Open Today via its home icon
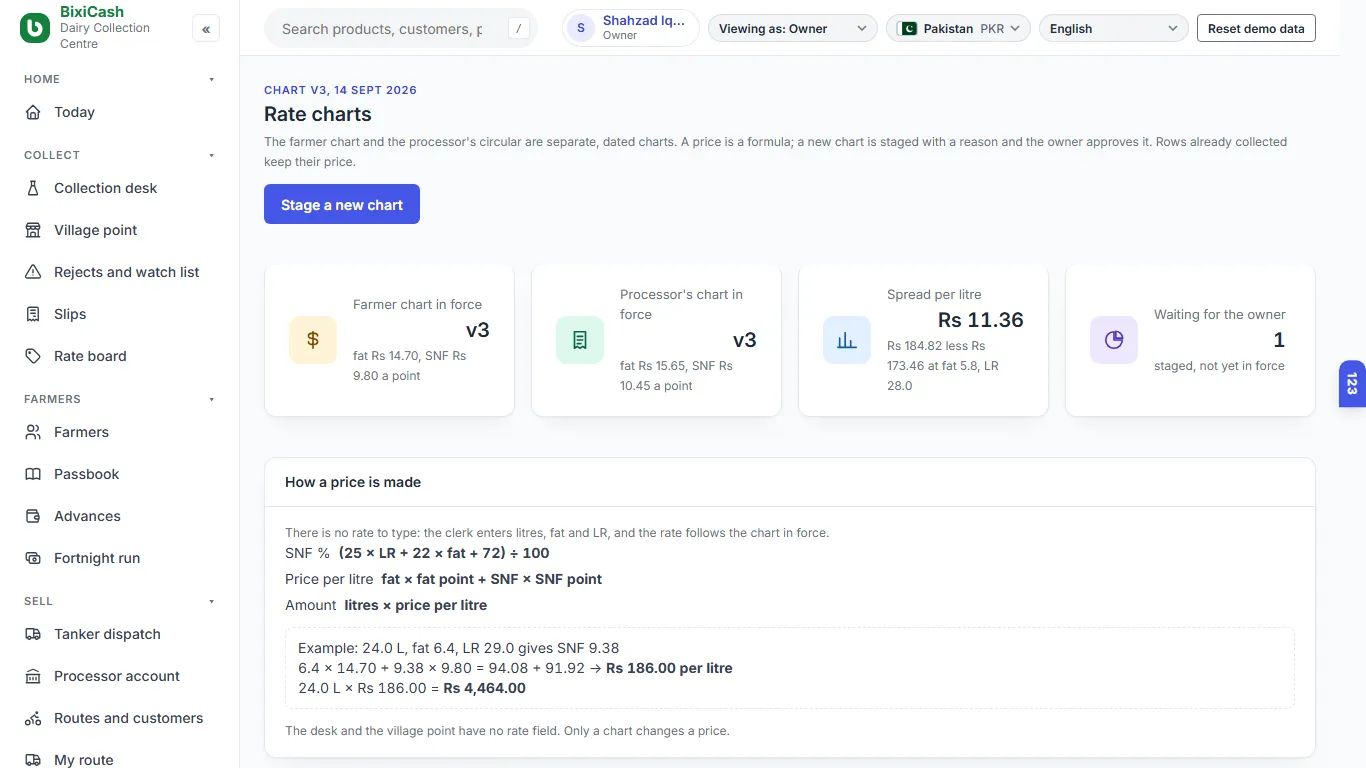The image size is (1366, 768). (x=33, y=112)
